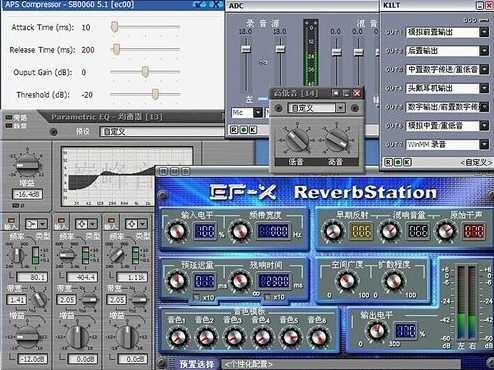Click the 残响时间 decay time knob

[240, 281]
